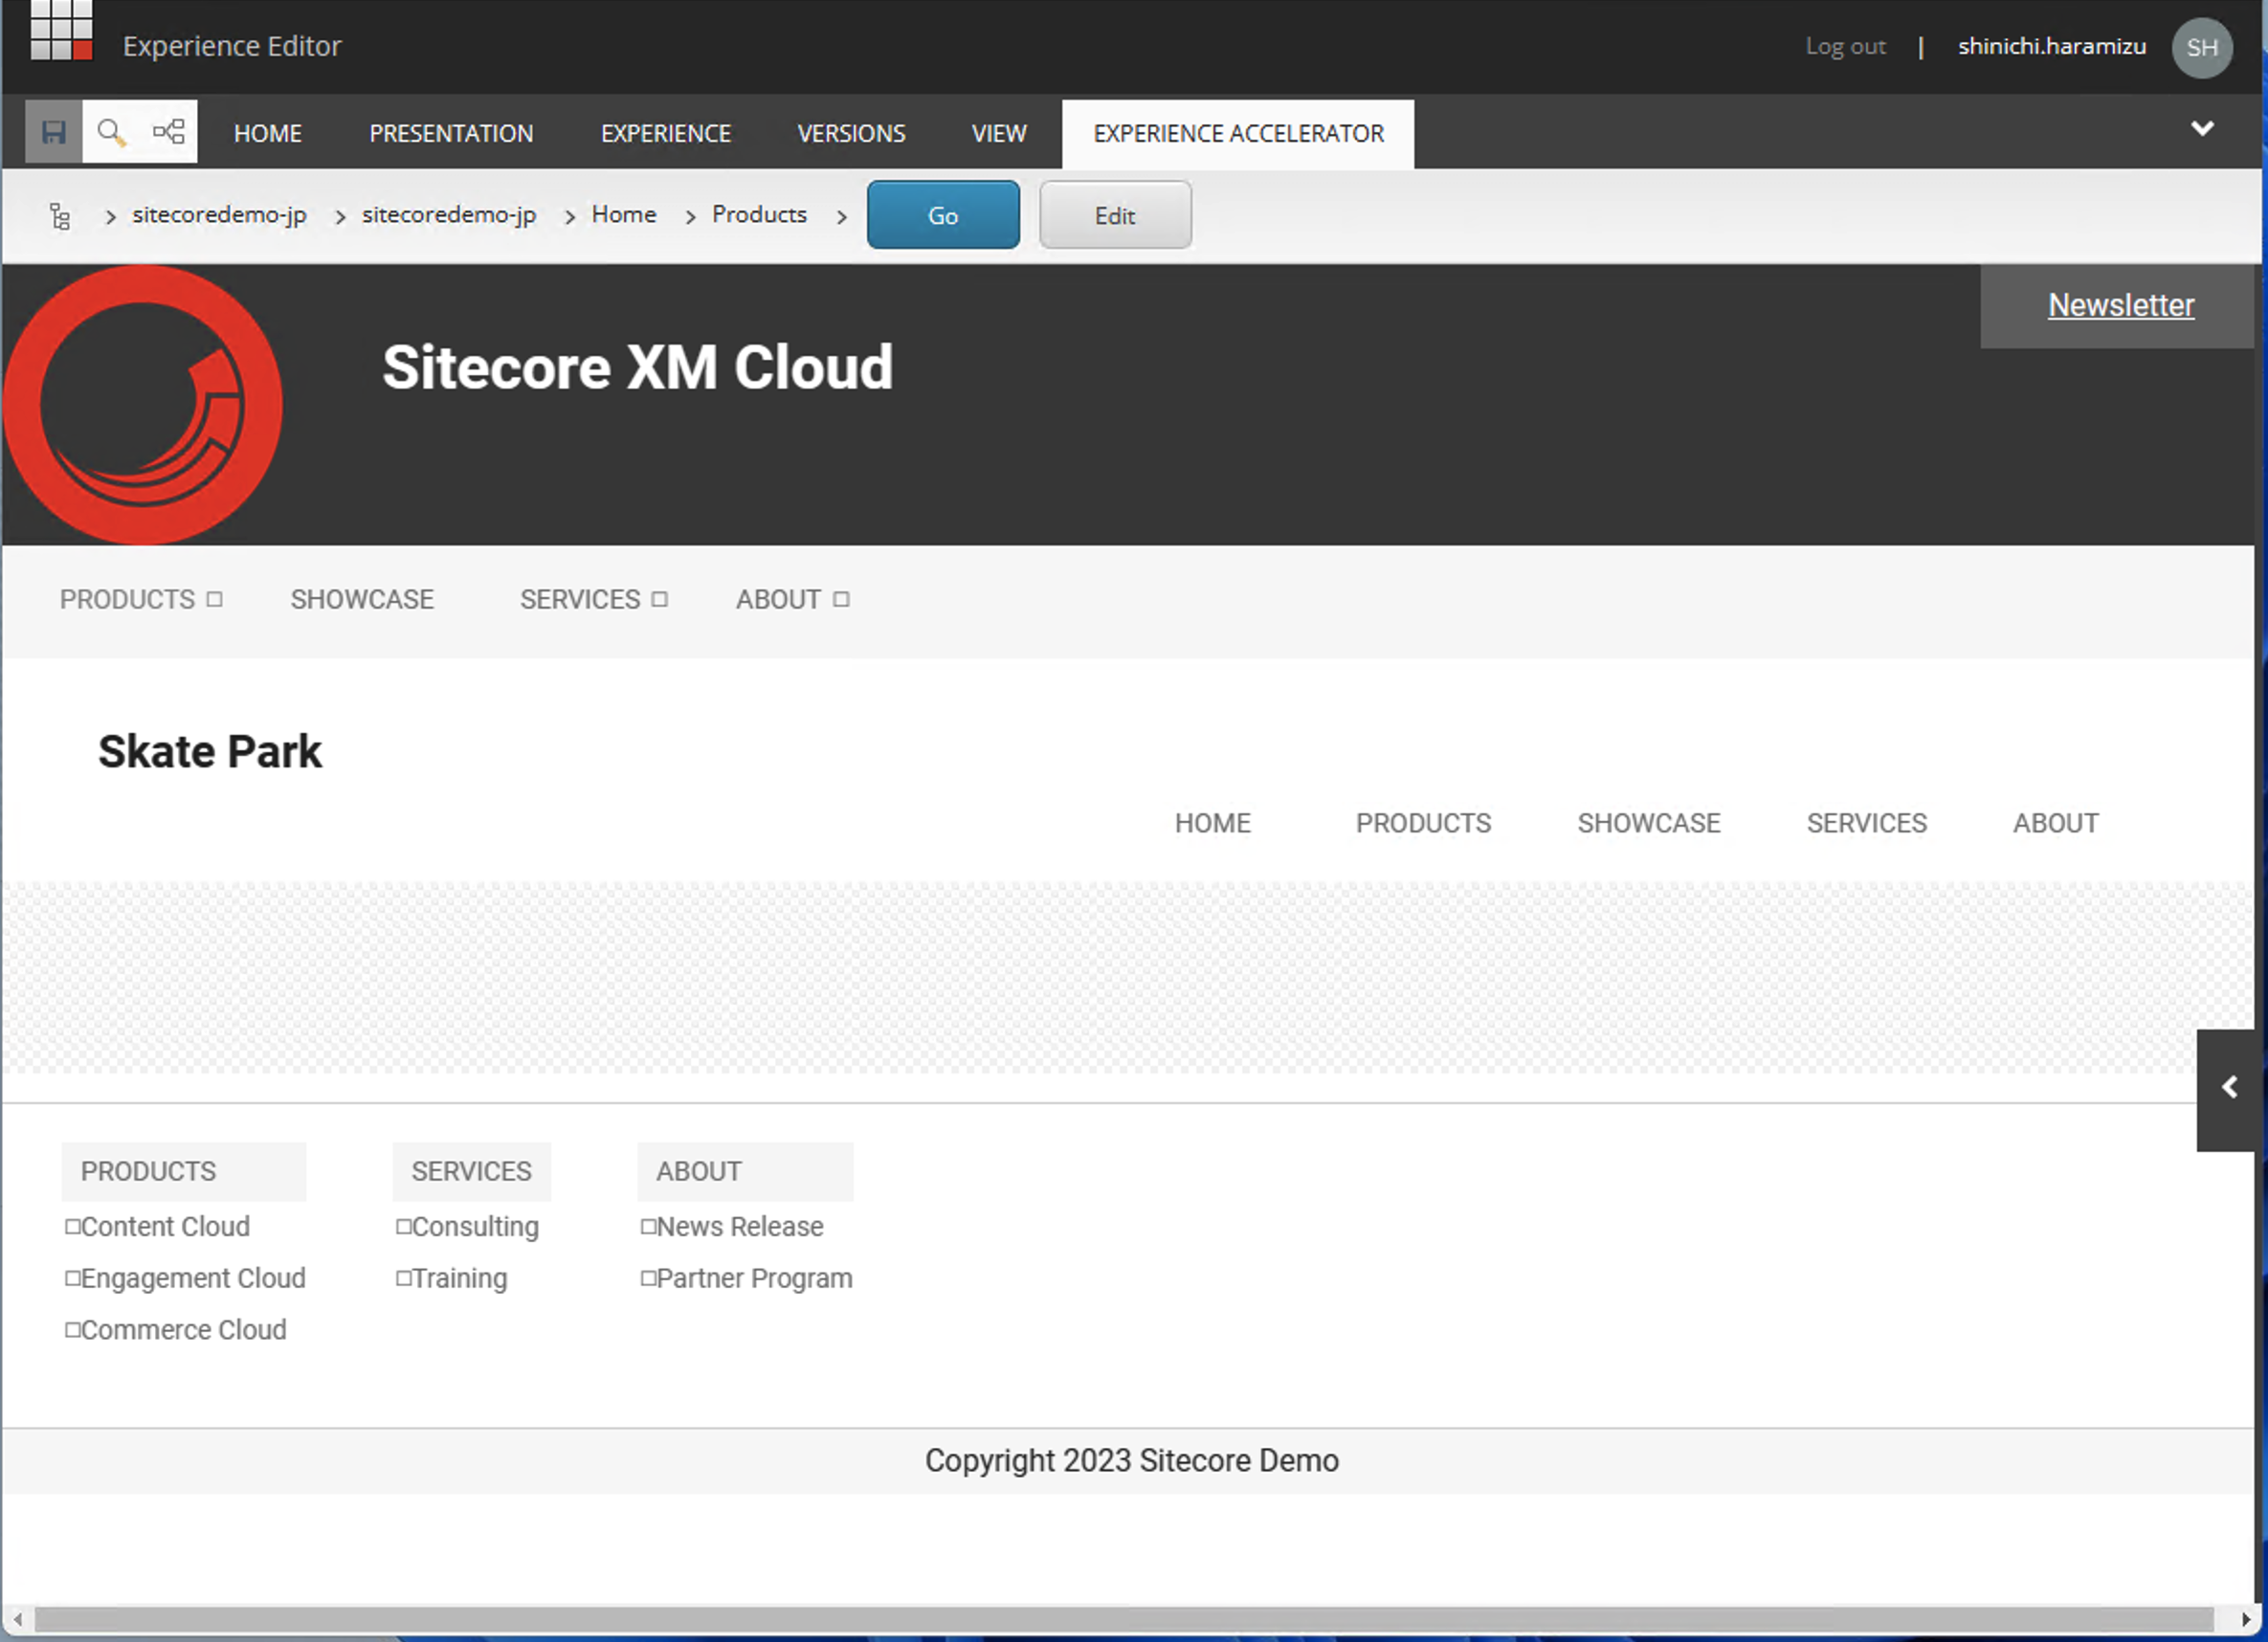The image size is (2268, 1642).
Task: Click second sitecoredemo-jp breadcrumb
Action: pyautogui.click(x=449, y=215)
